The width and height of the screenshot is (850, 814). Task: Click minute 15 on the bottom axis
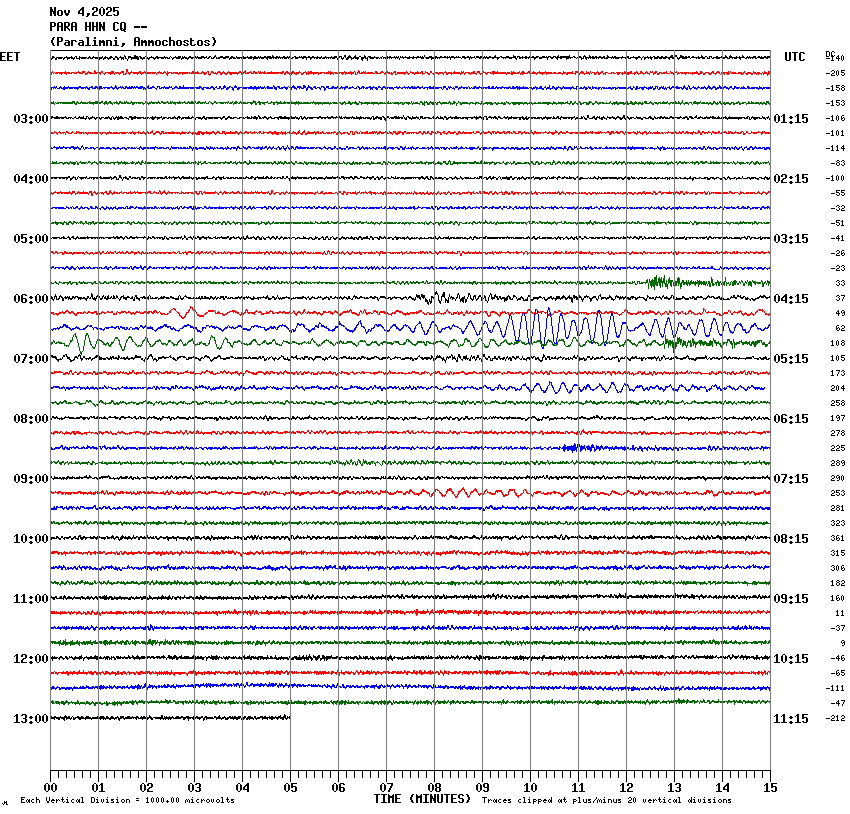[x=769, y=788]
